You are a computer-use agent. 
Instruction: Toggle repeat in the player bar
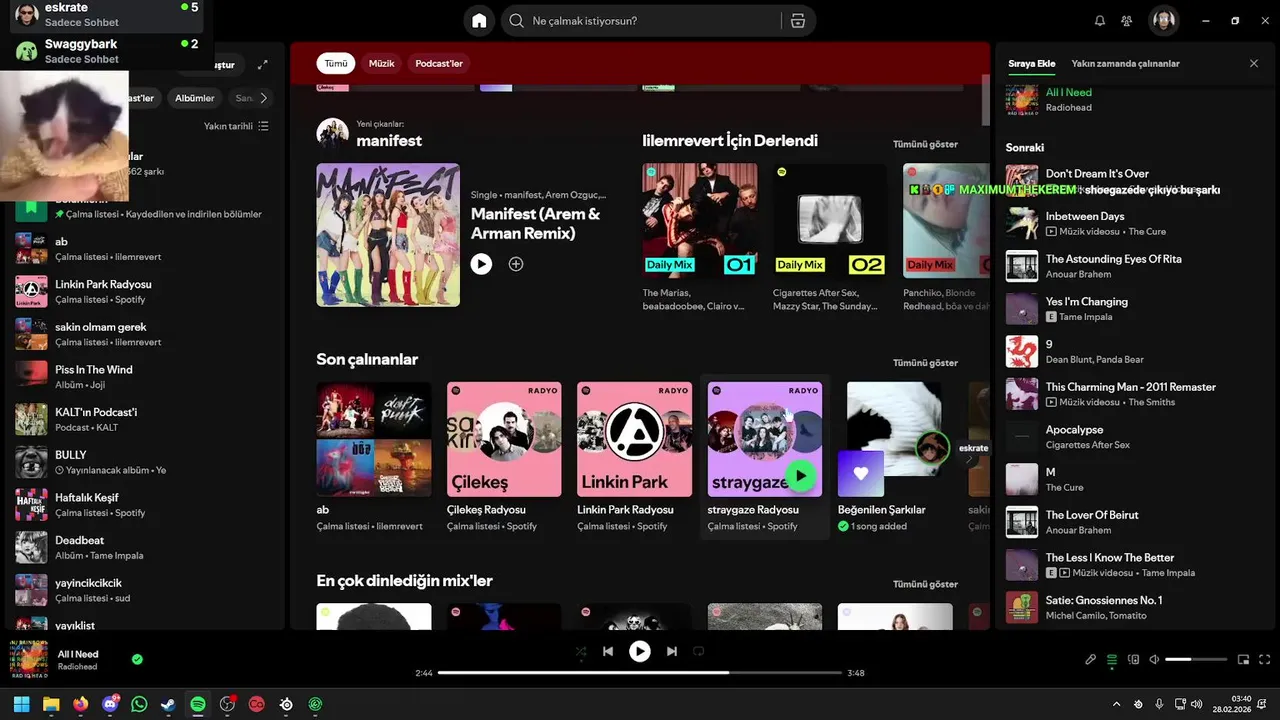click(699, 651)
